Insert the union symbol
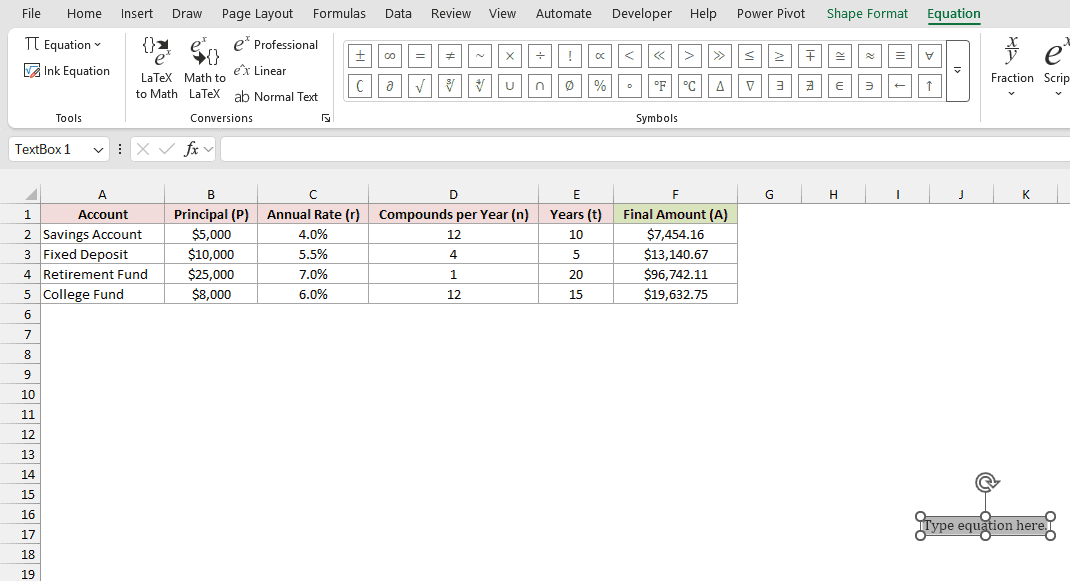Image resolution: width=1070 pixels, height=581 pixels. tap(510, 86)
